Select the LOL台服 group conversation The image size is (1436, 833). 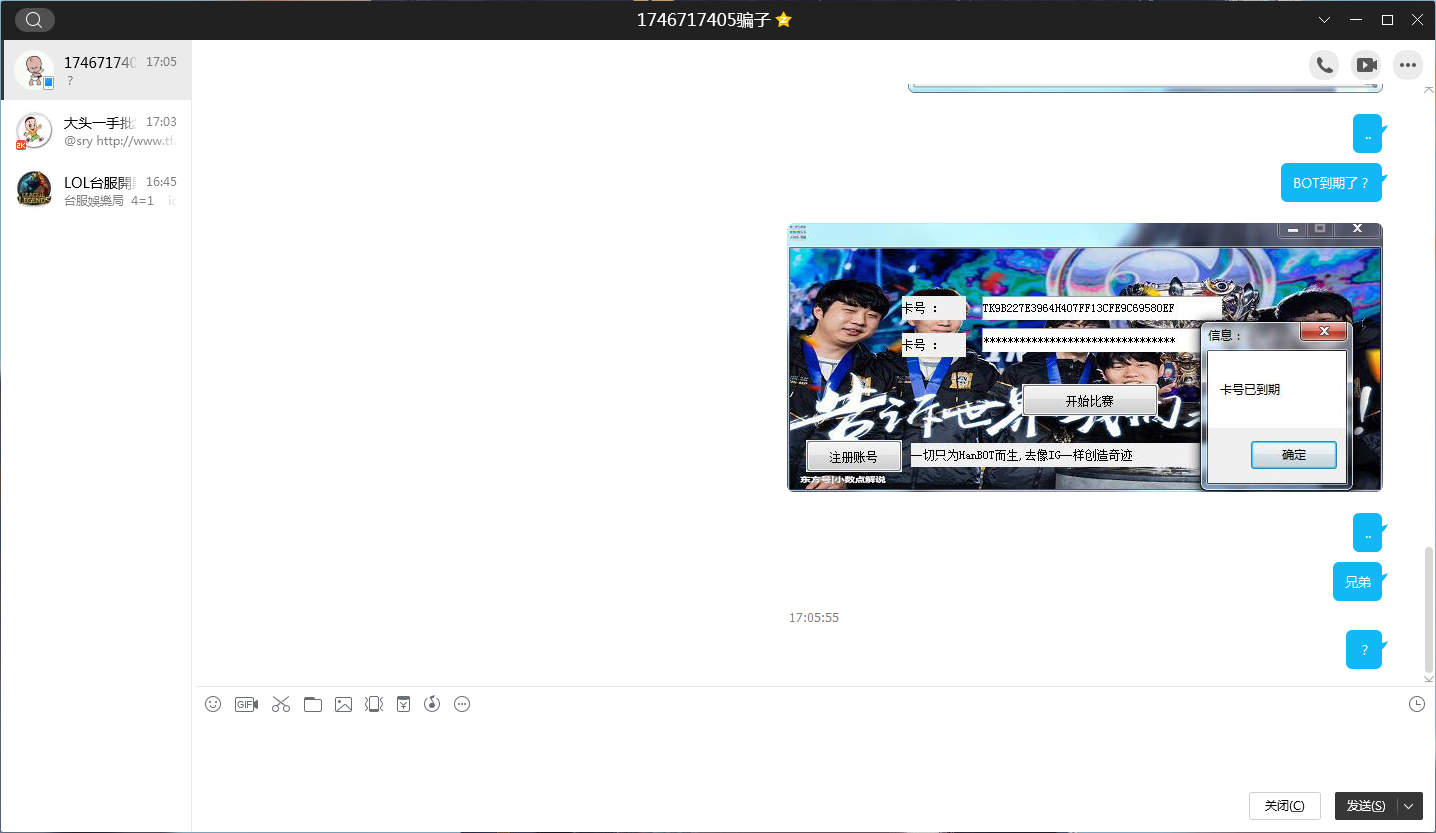coord(96,190)
